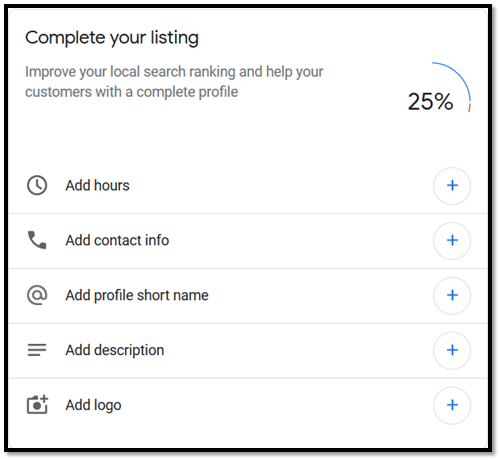Click the plus button for Add logo
Image resolution: width=500 pixels, height=460 pixels.
click(452, 405)
